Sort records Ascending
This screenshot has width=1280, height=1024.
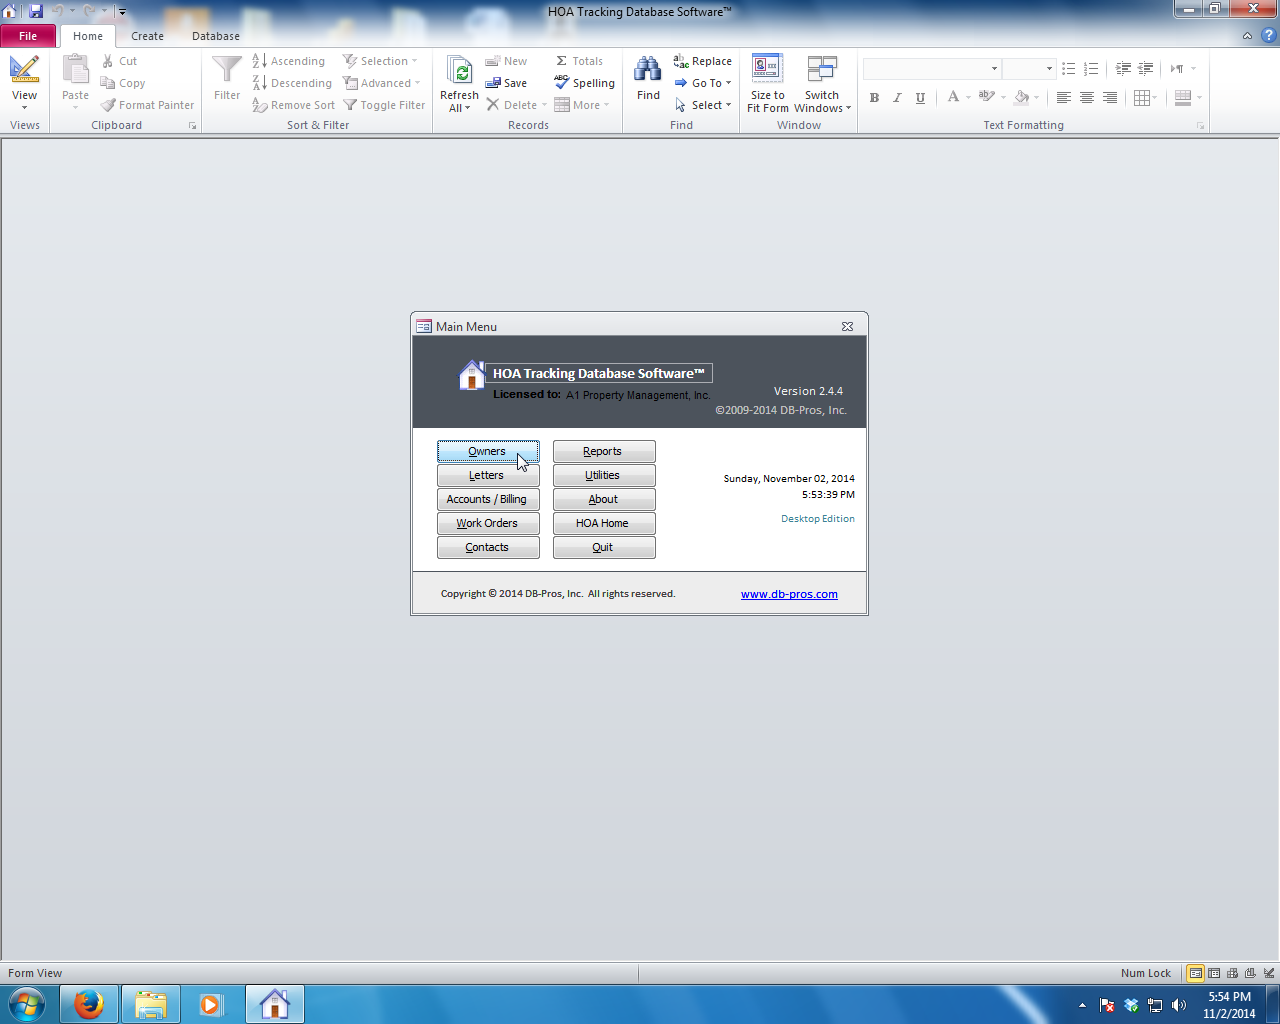(x=289, y=61)
